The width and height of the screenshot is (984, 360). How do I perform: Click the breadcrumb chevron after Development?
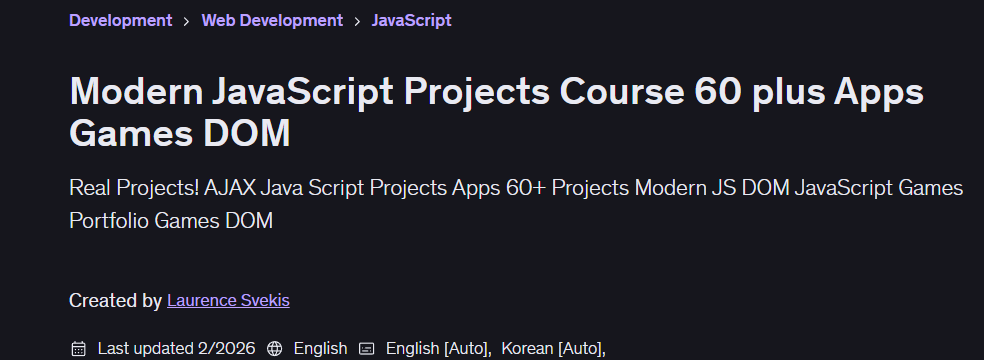tap(186, 21)
